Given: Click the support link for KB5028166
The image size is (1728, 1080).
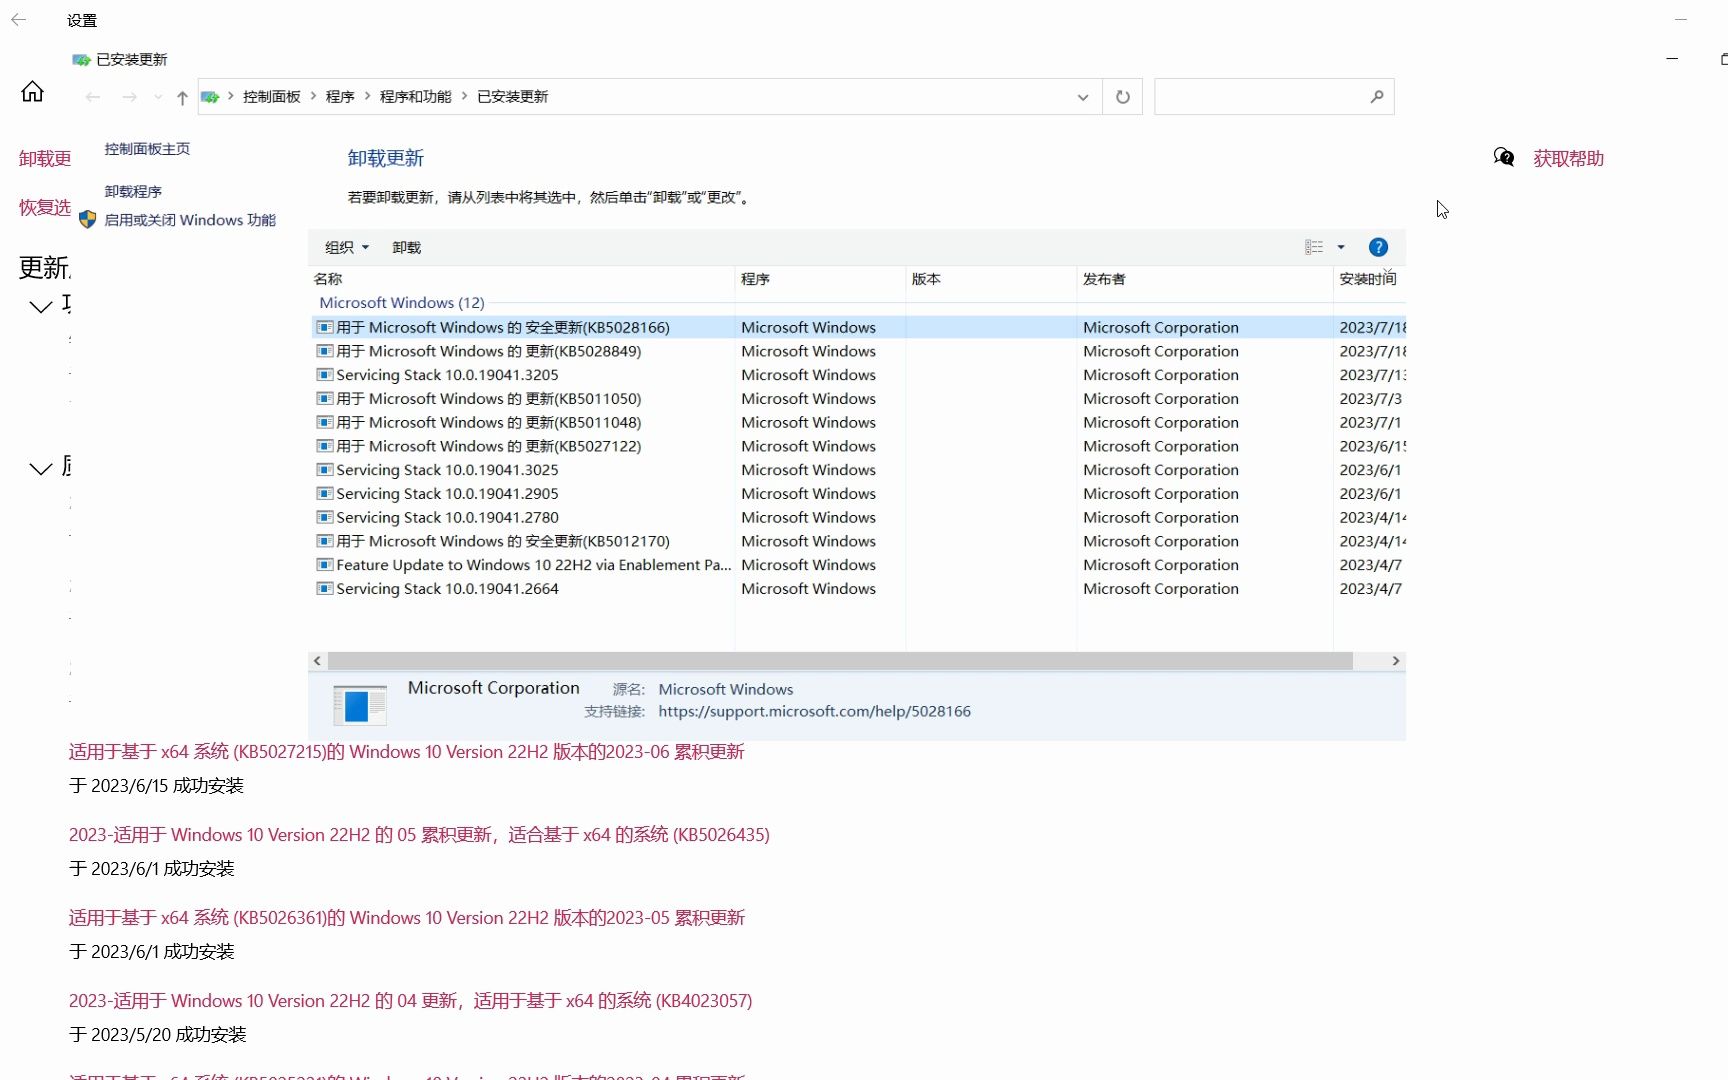Looking at the screenshot, I should 814,711.
